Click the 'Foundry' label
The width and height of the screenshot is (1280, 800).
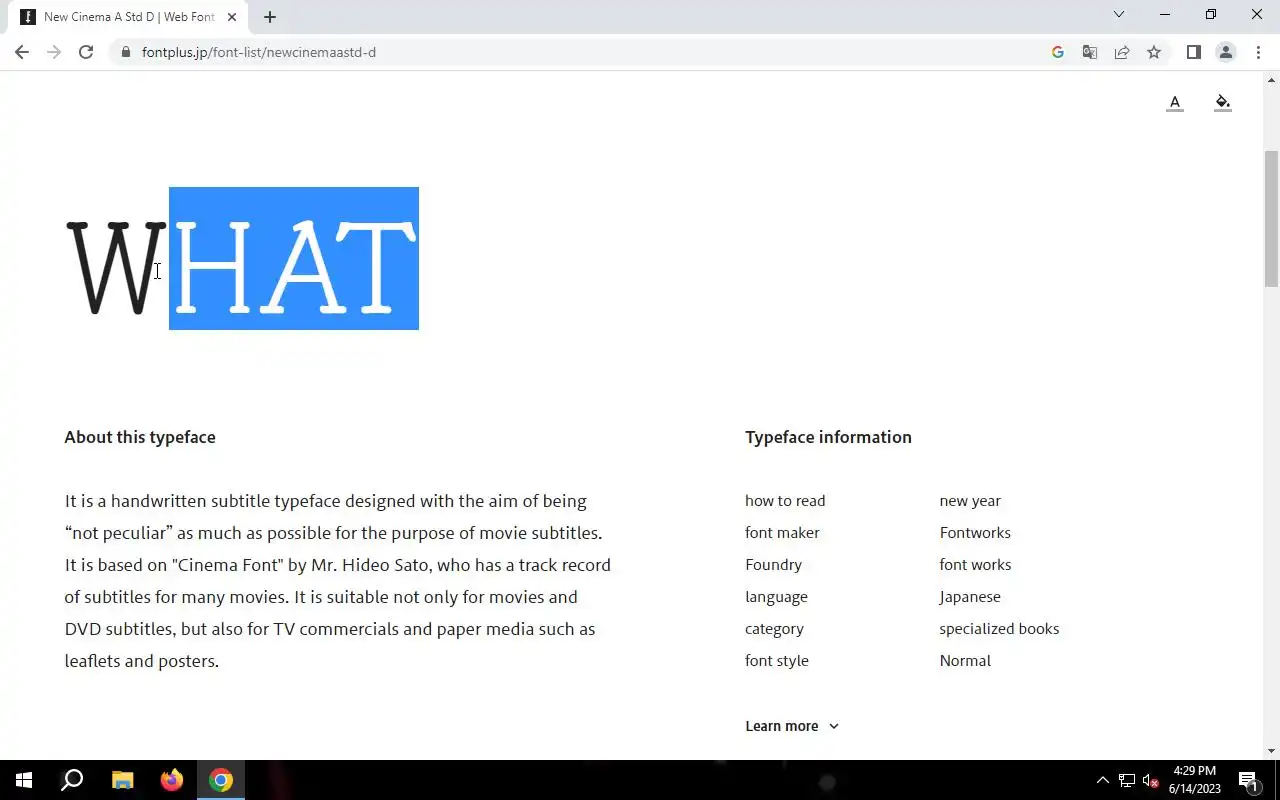click(773, 565)
